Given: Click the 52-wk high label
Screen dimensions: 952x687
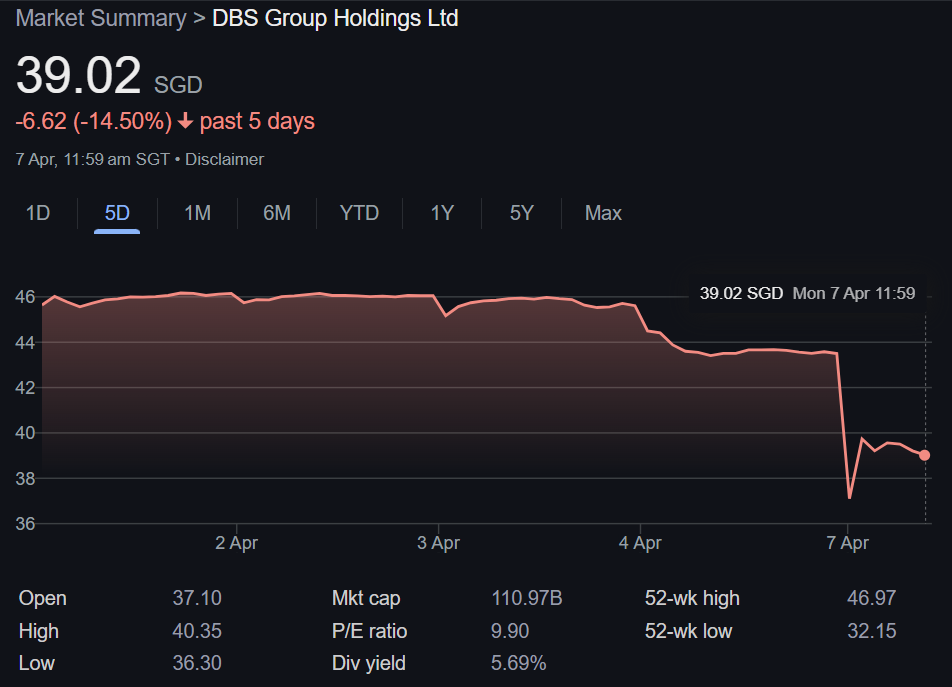Looking at the screenshot, I should coord(692,598).
